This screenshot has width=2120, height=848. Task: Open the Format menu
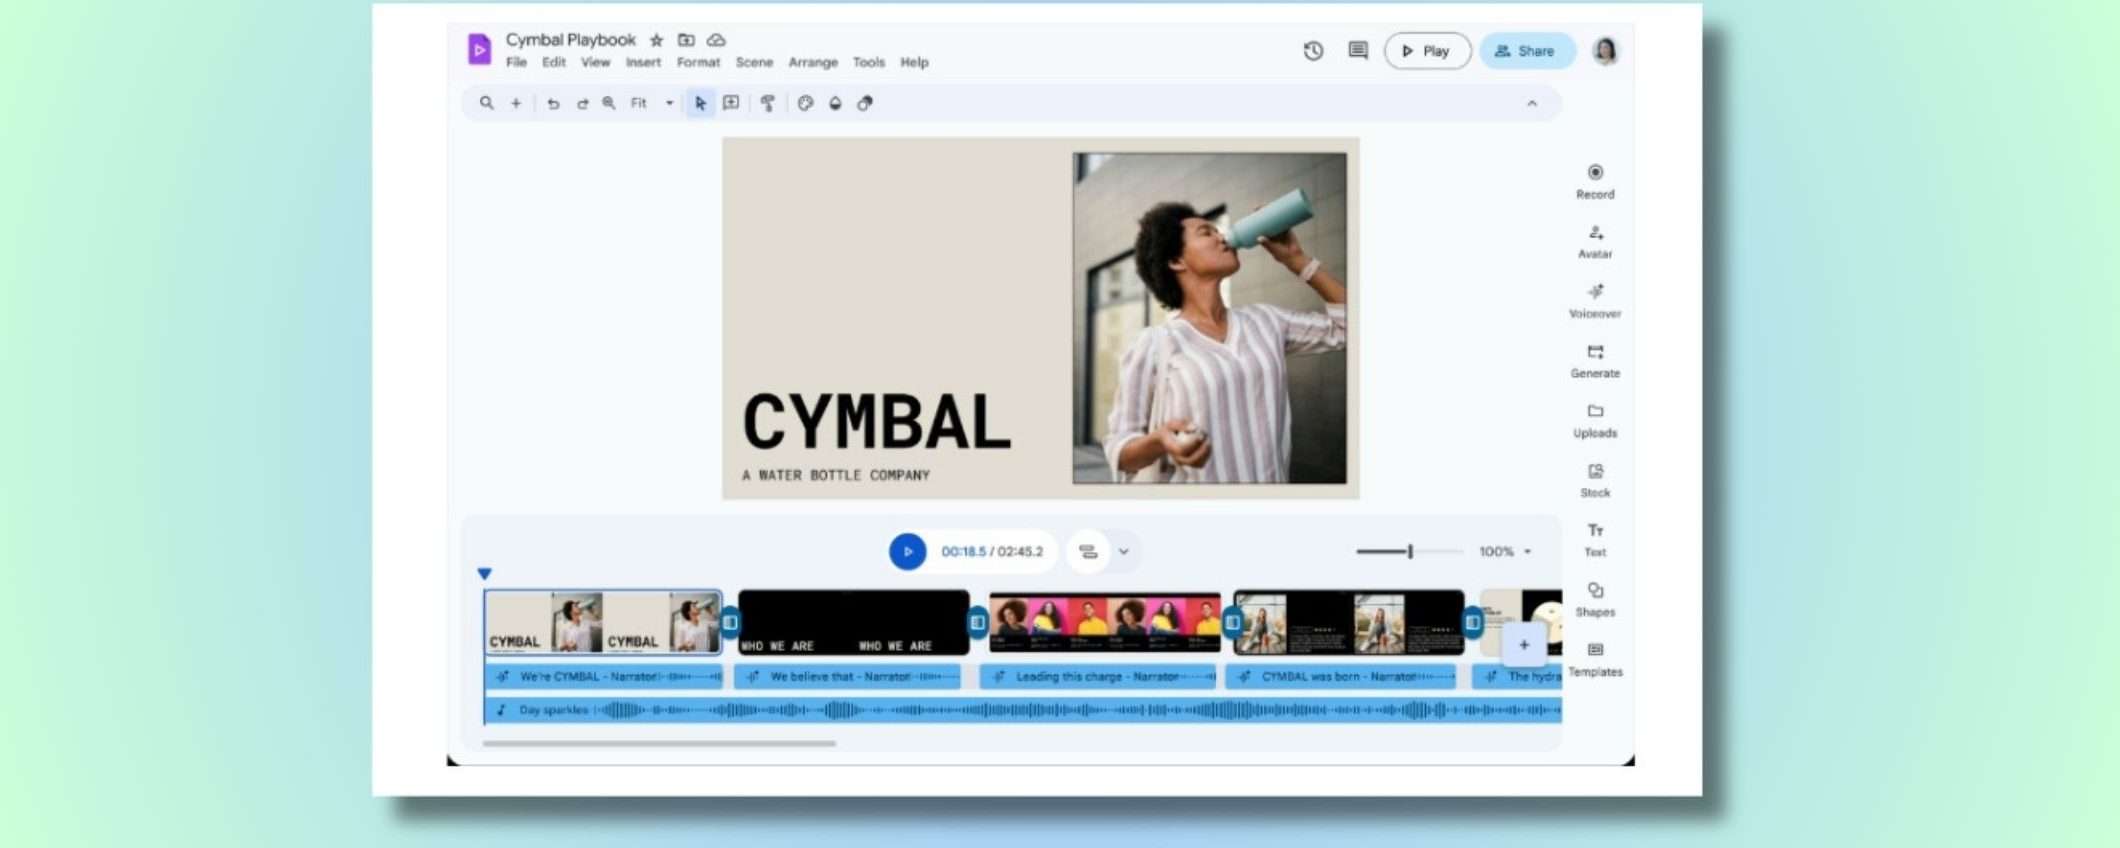coord(698,62)
